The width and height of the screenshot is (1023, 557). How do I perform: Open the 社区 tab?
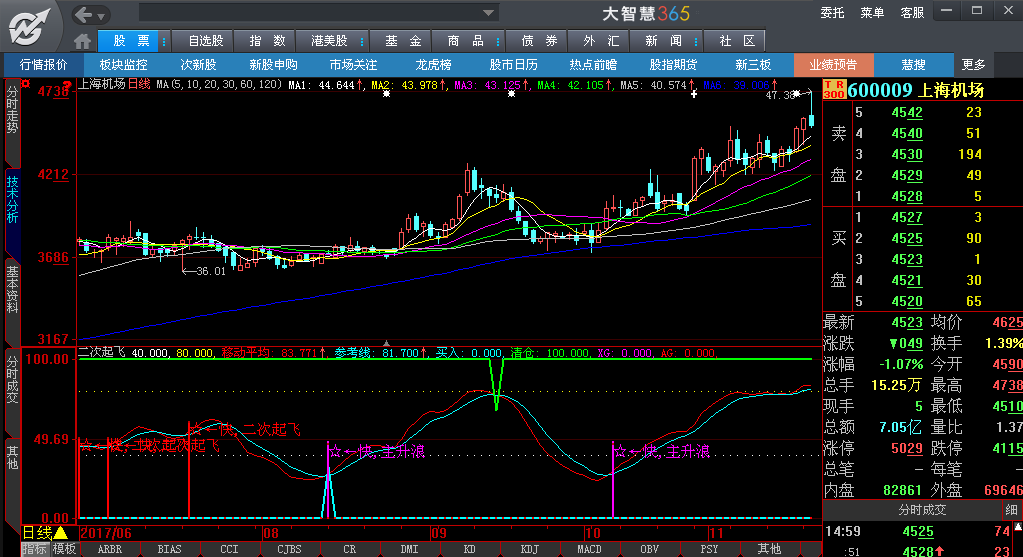tap(737, 41)
